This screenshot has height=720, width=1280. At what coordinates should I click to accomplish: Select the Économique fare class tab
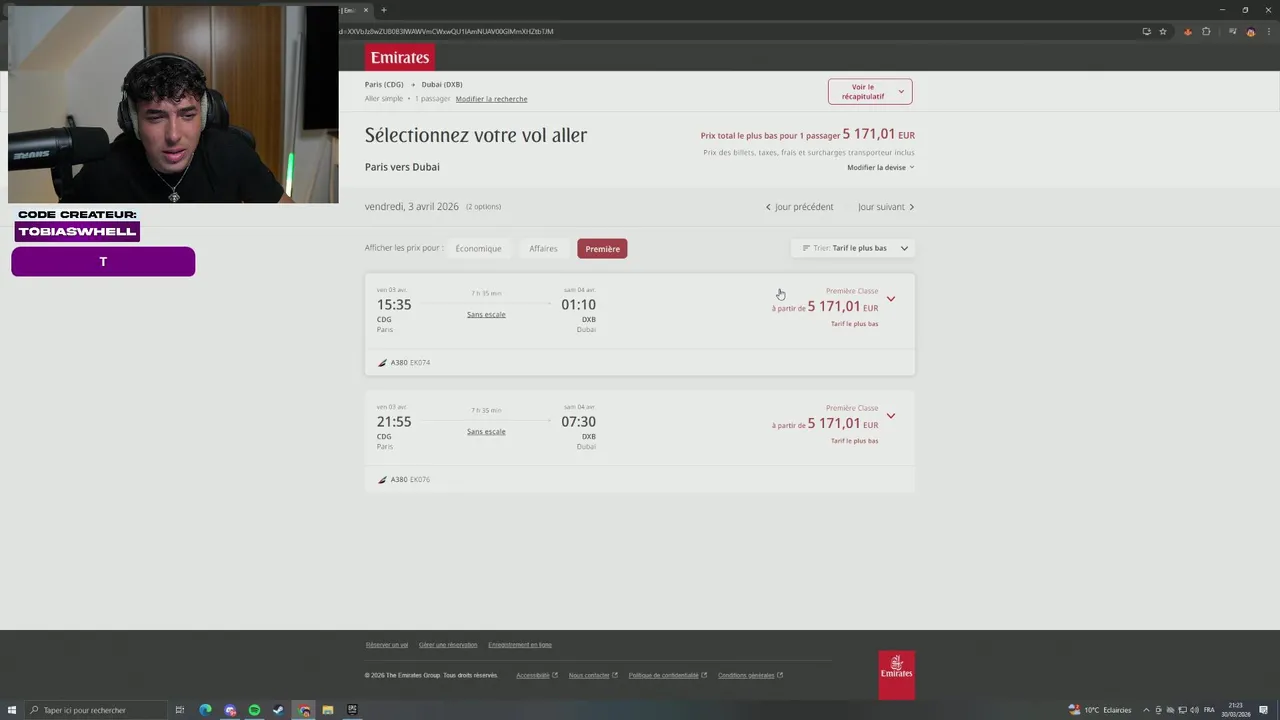478,248
